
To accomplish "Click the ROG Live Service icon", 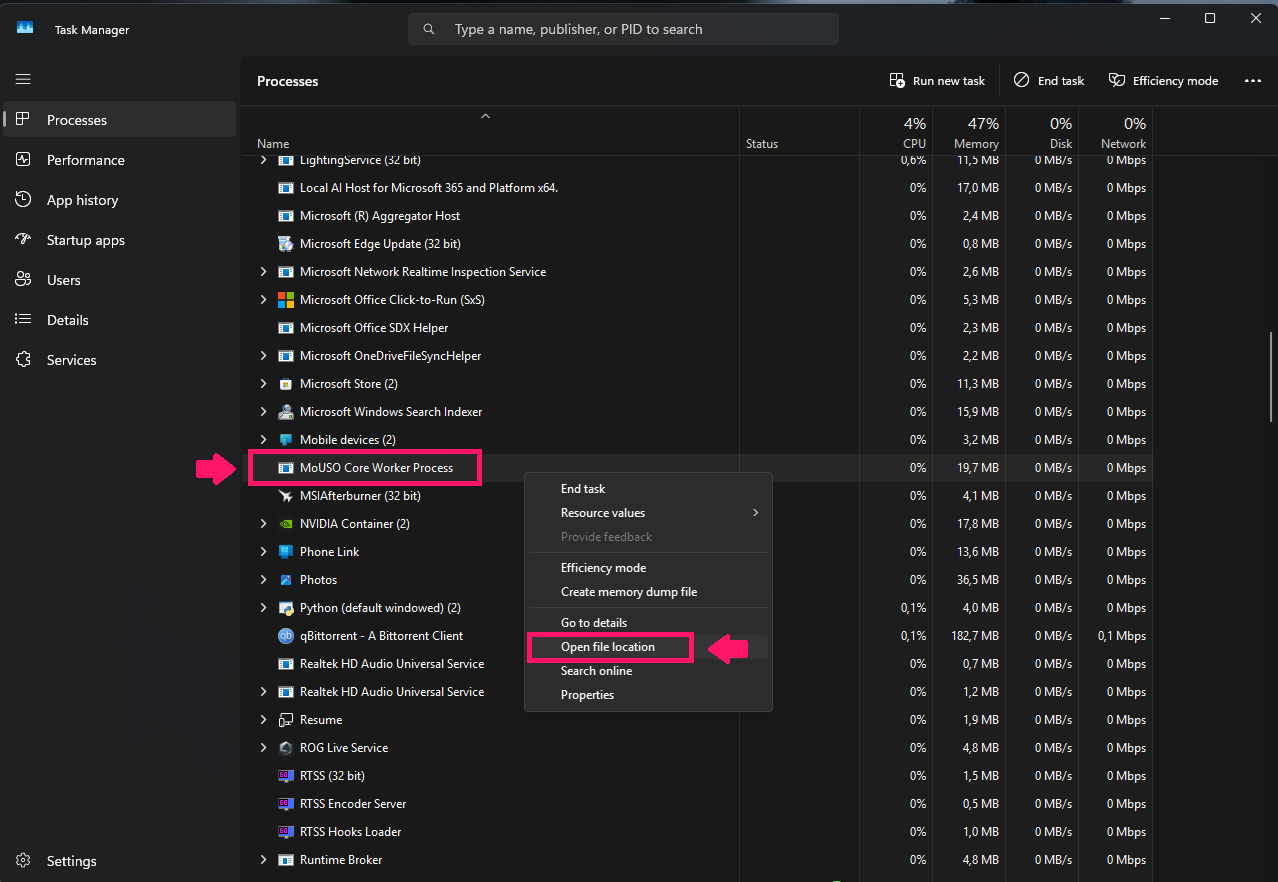I will (285, 748).
